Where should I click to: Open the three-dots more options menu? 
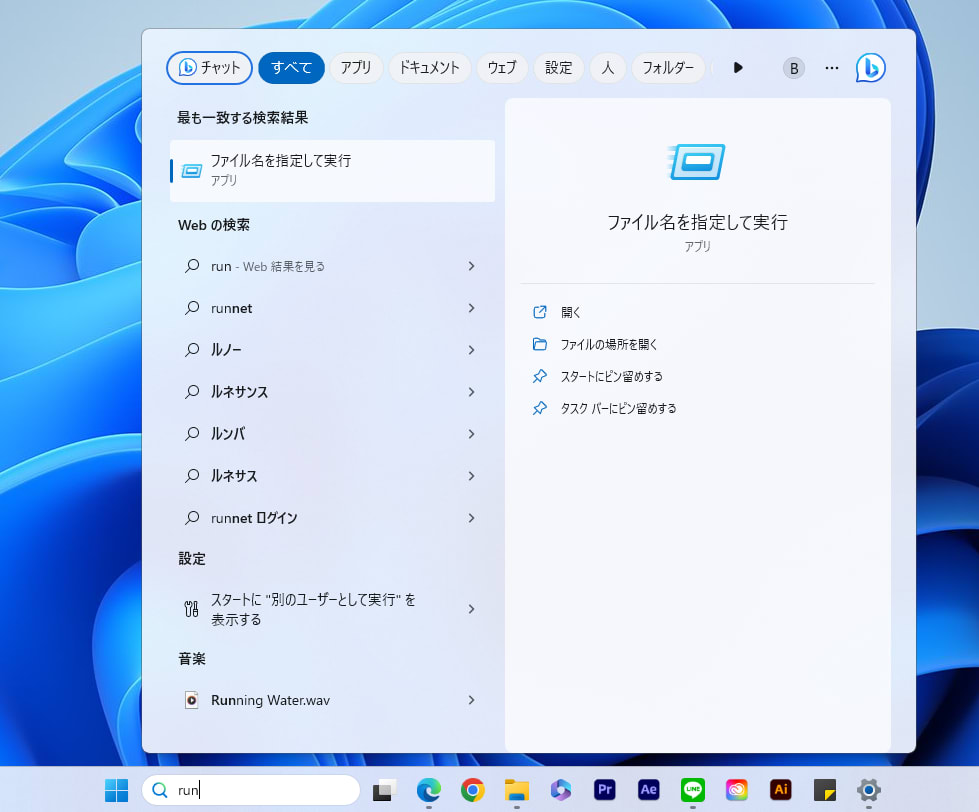pyautogui.click(x=832, y=68)
